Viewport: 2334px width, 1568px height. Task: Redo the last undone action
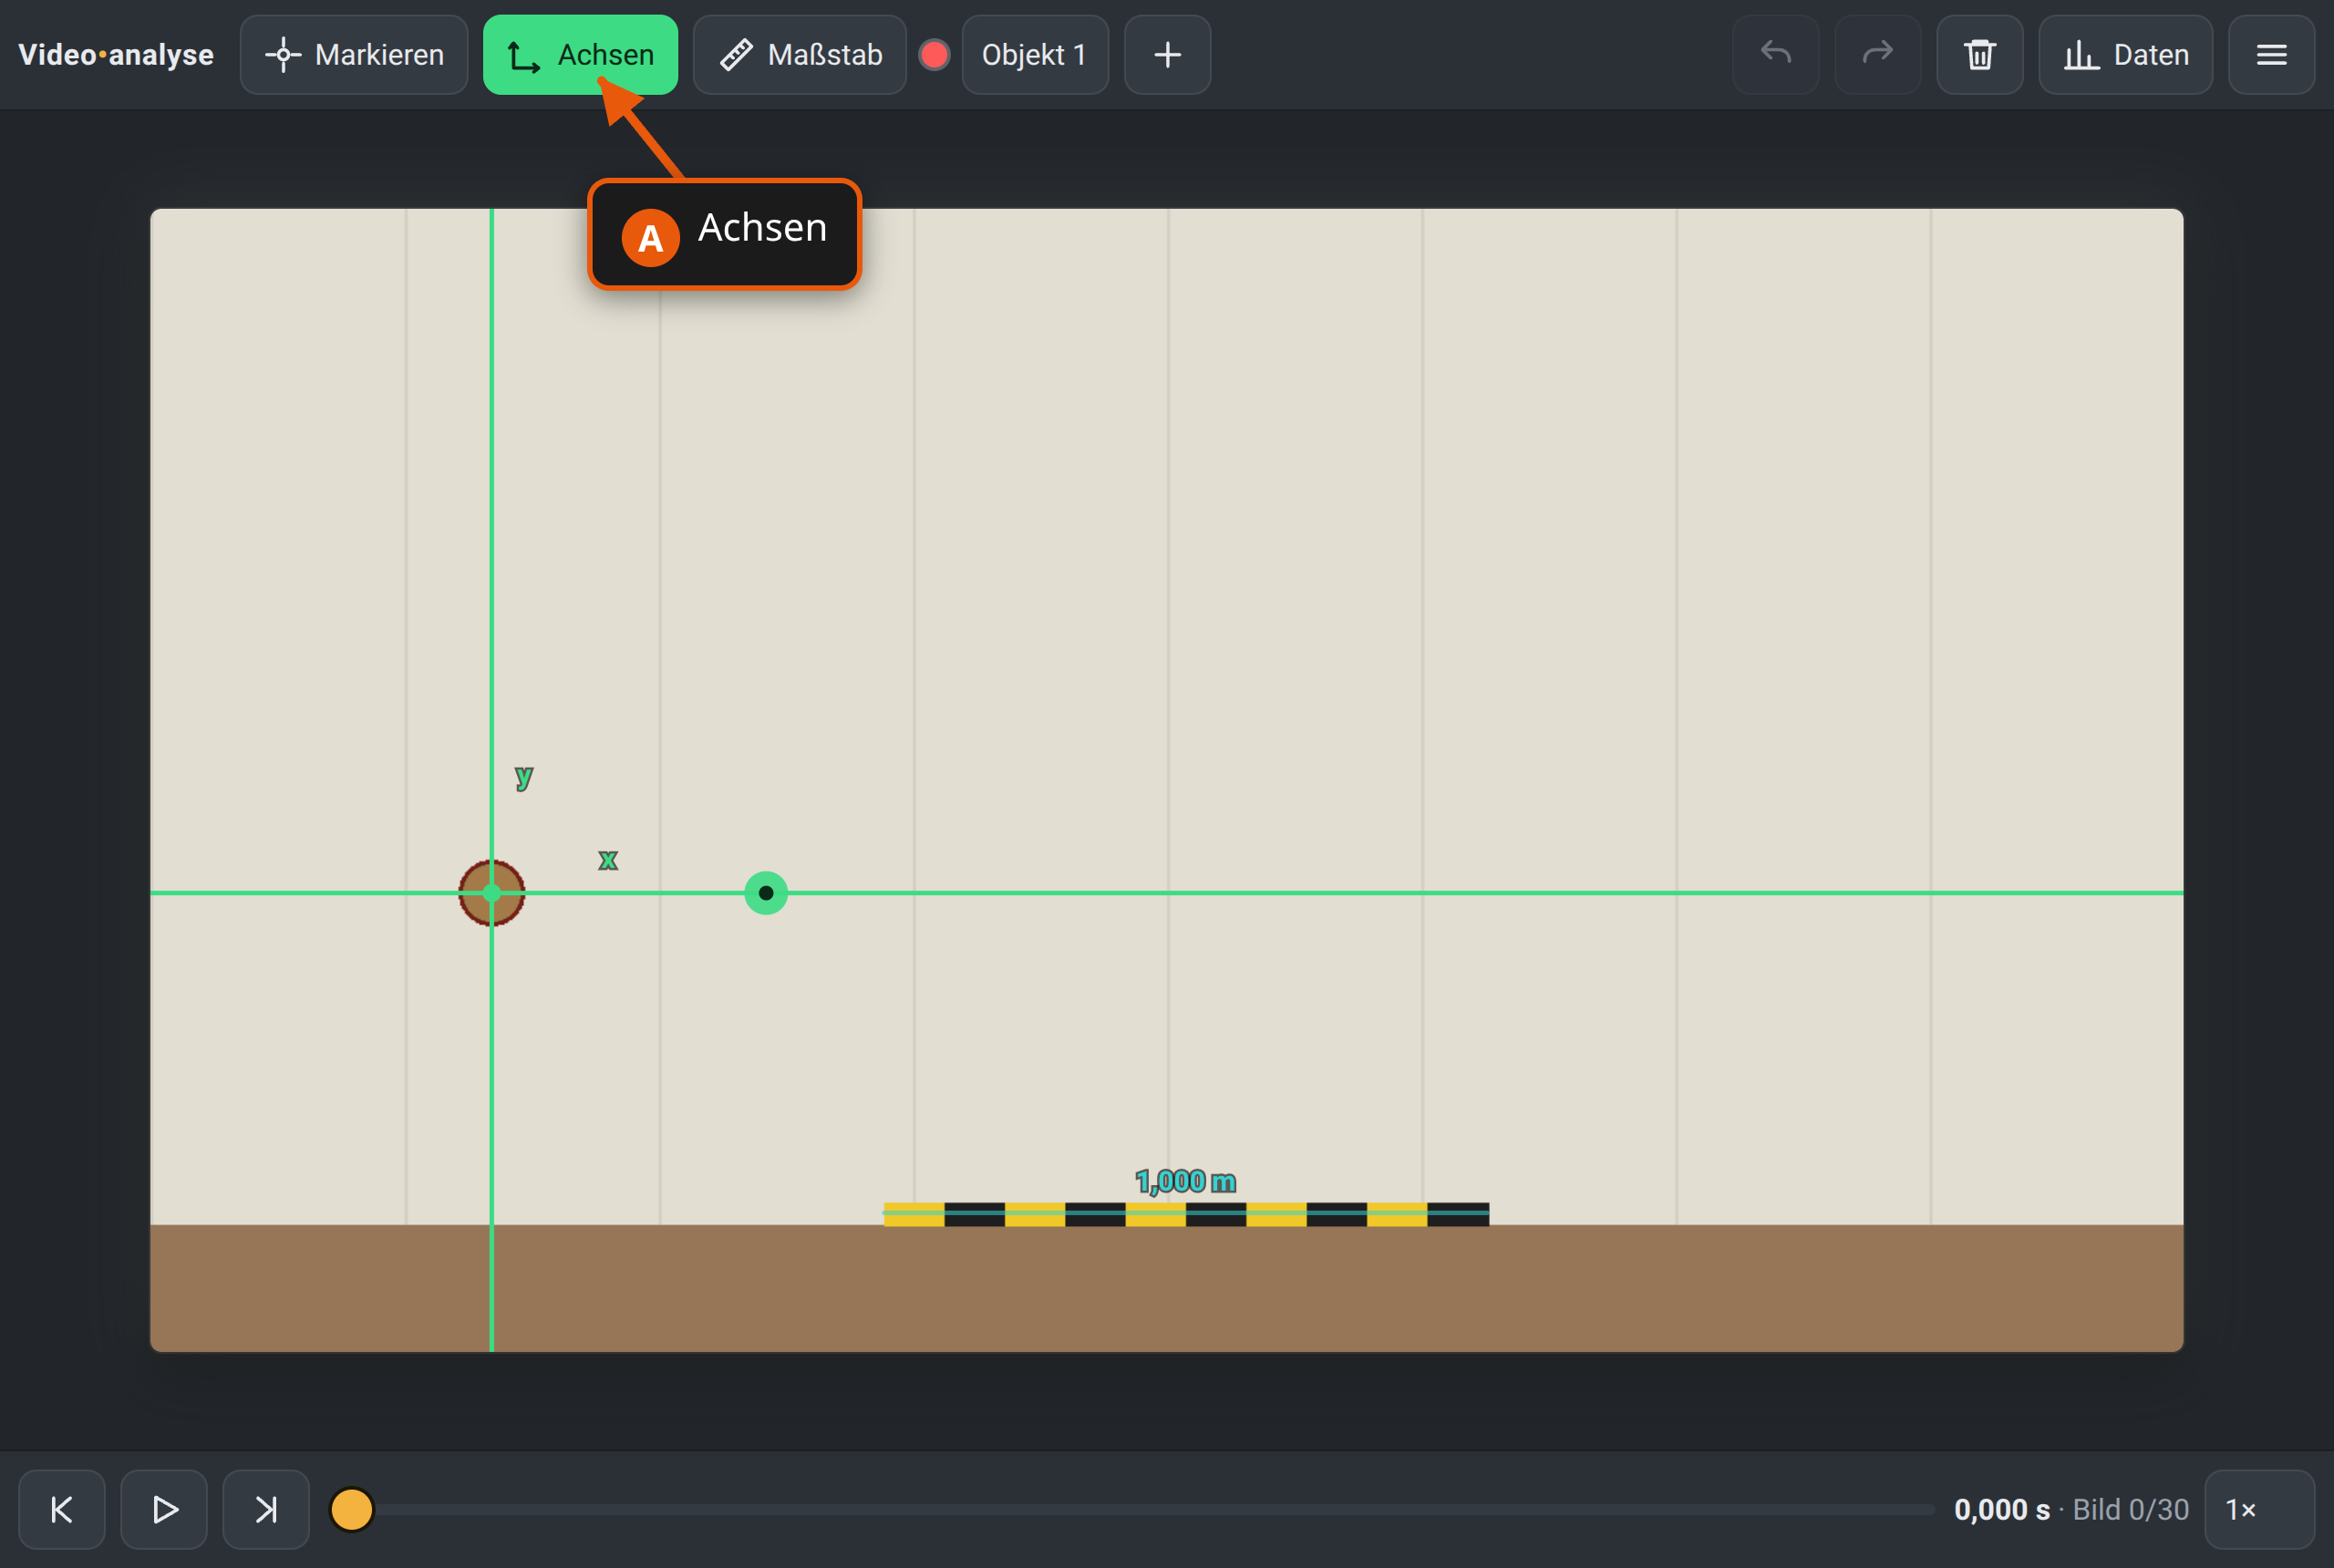click(1877, 55)
